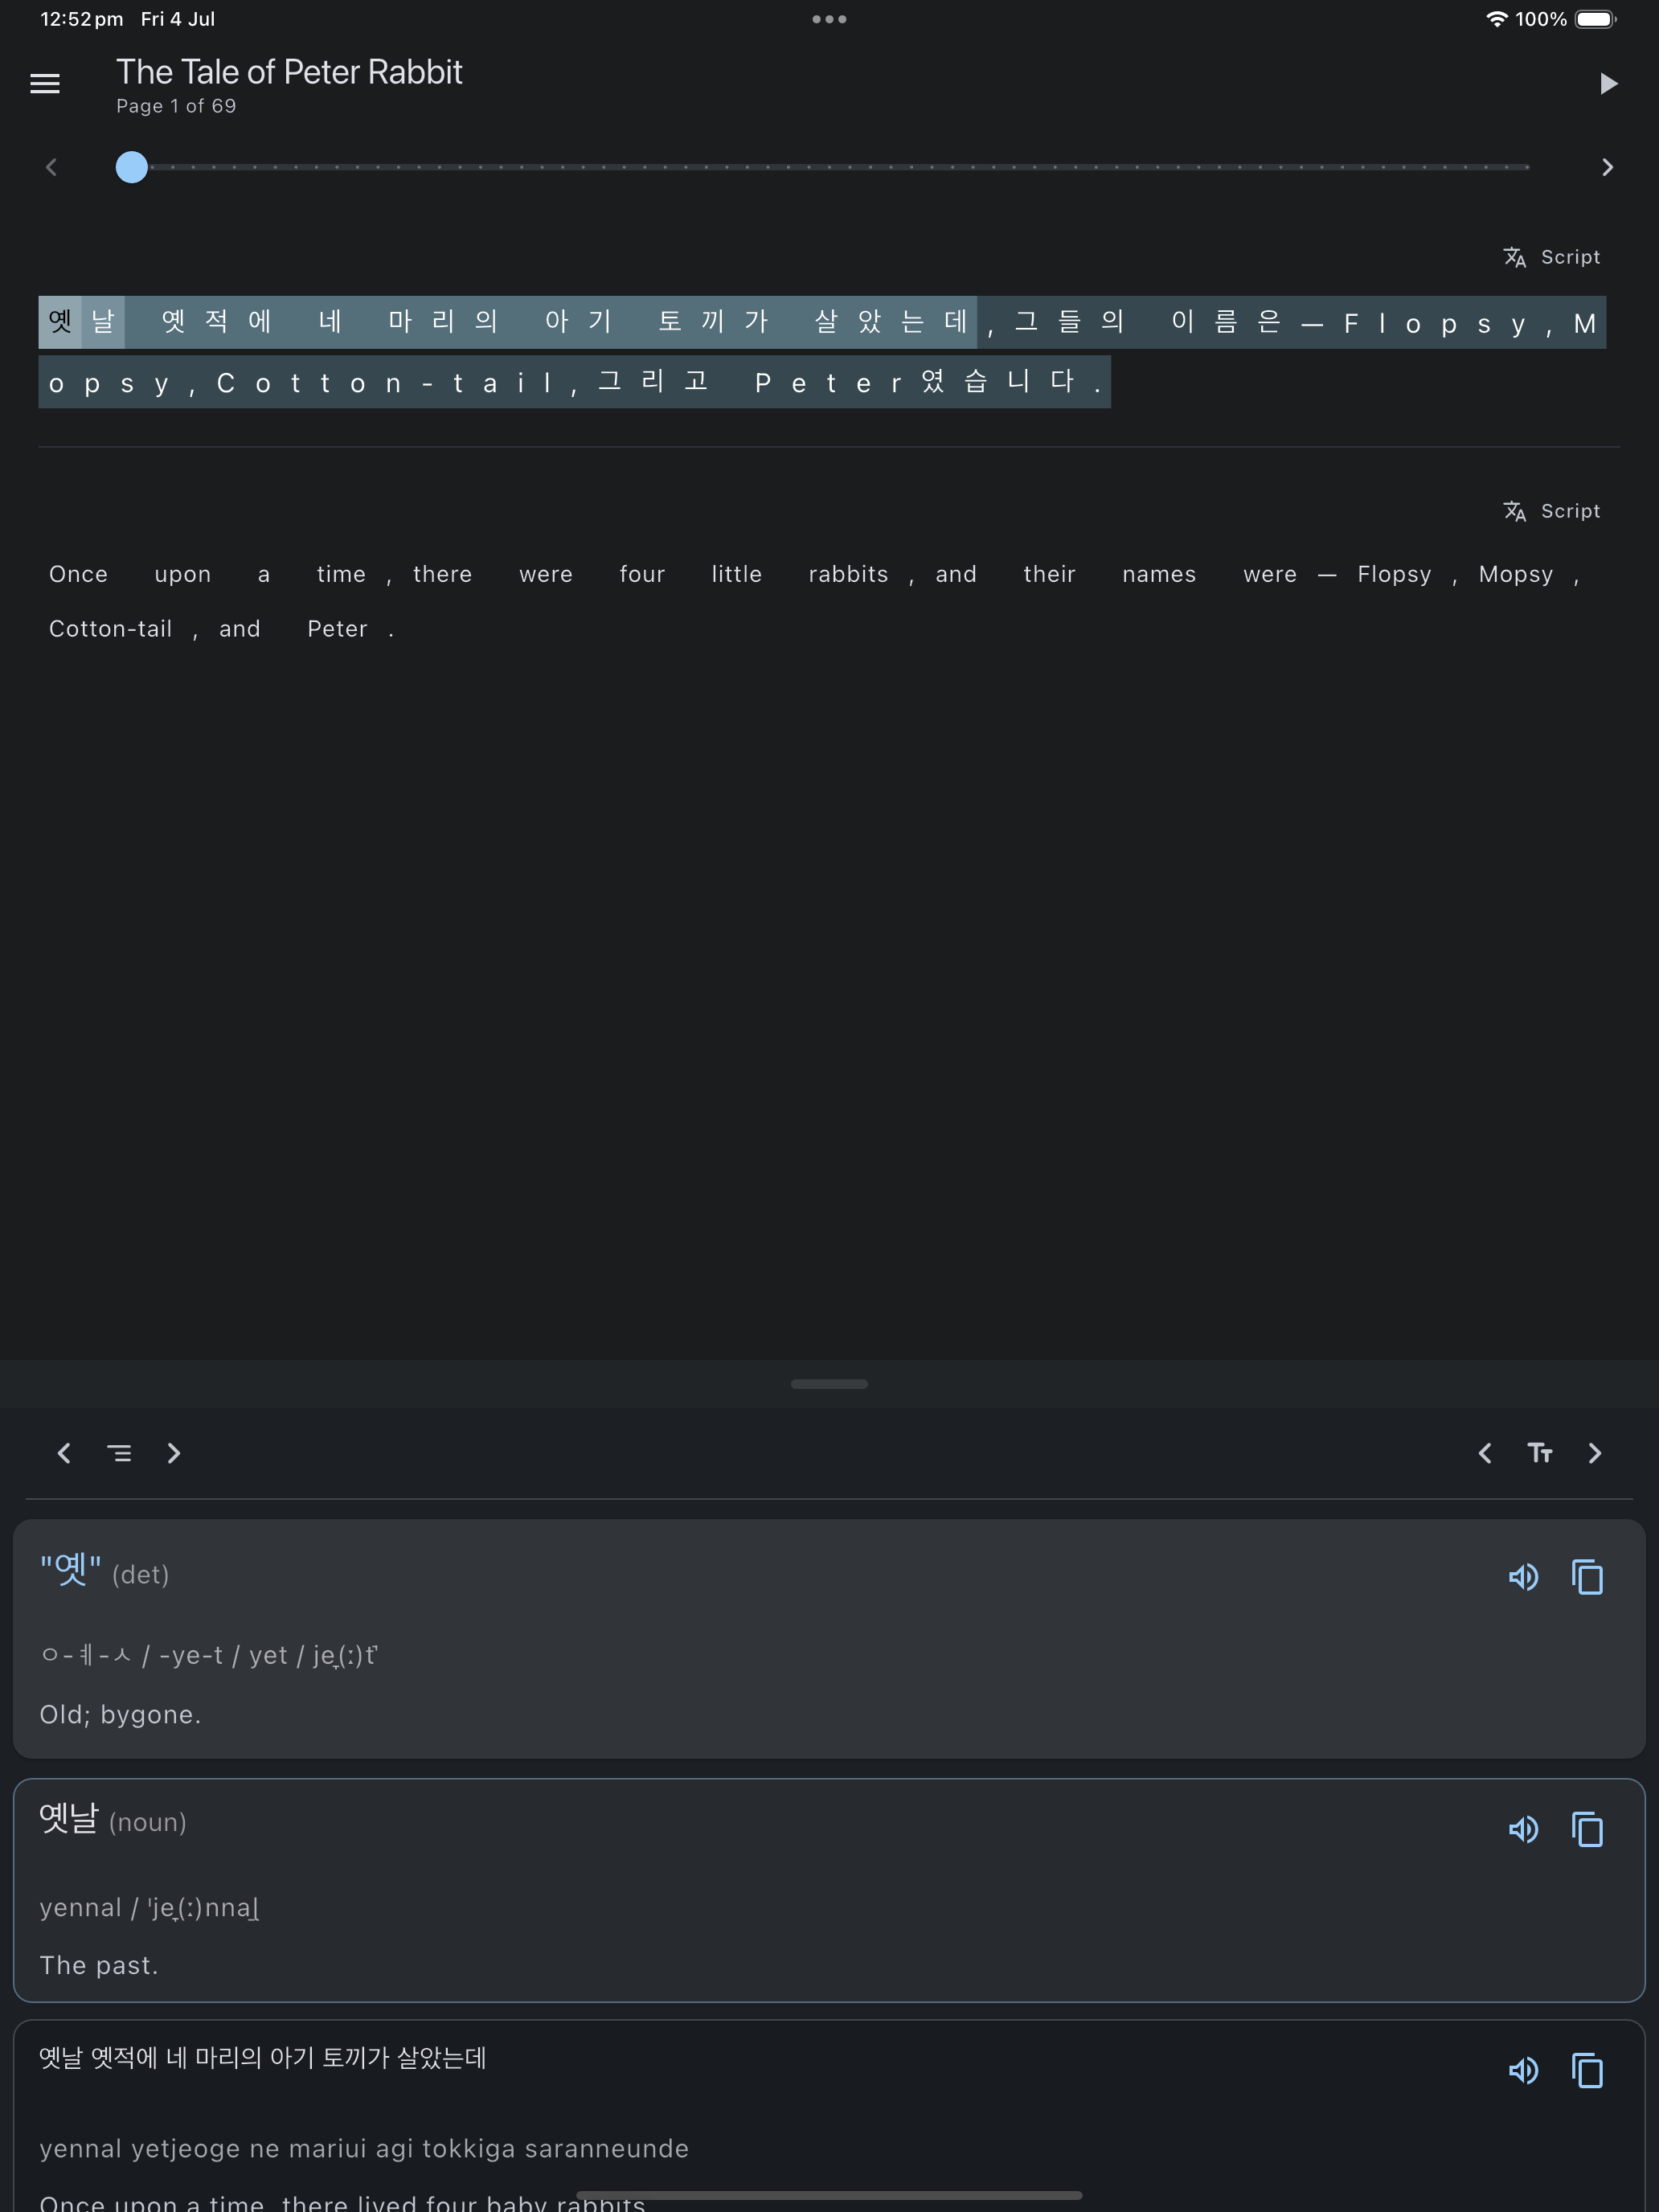Screen dimensions: 1659x2212
Task: Open the text size icon
Action: (x=1540, y=1453)
